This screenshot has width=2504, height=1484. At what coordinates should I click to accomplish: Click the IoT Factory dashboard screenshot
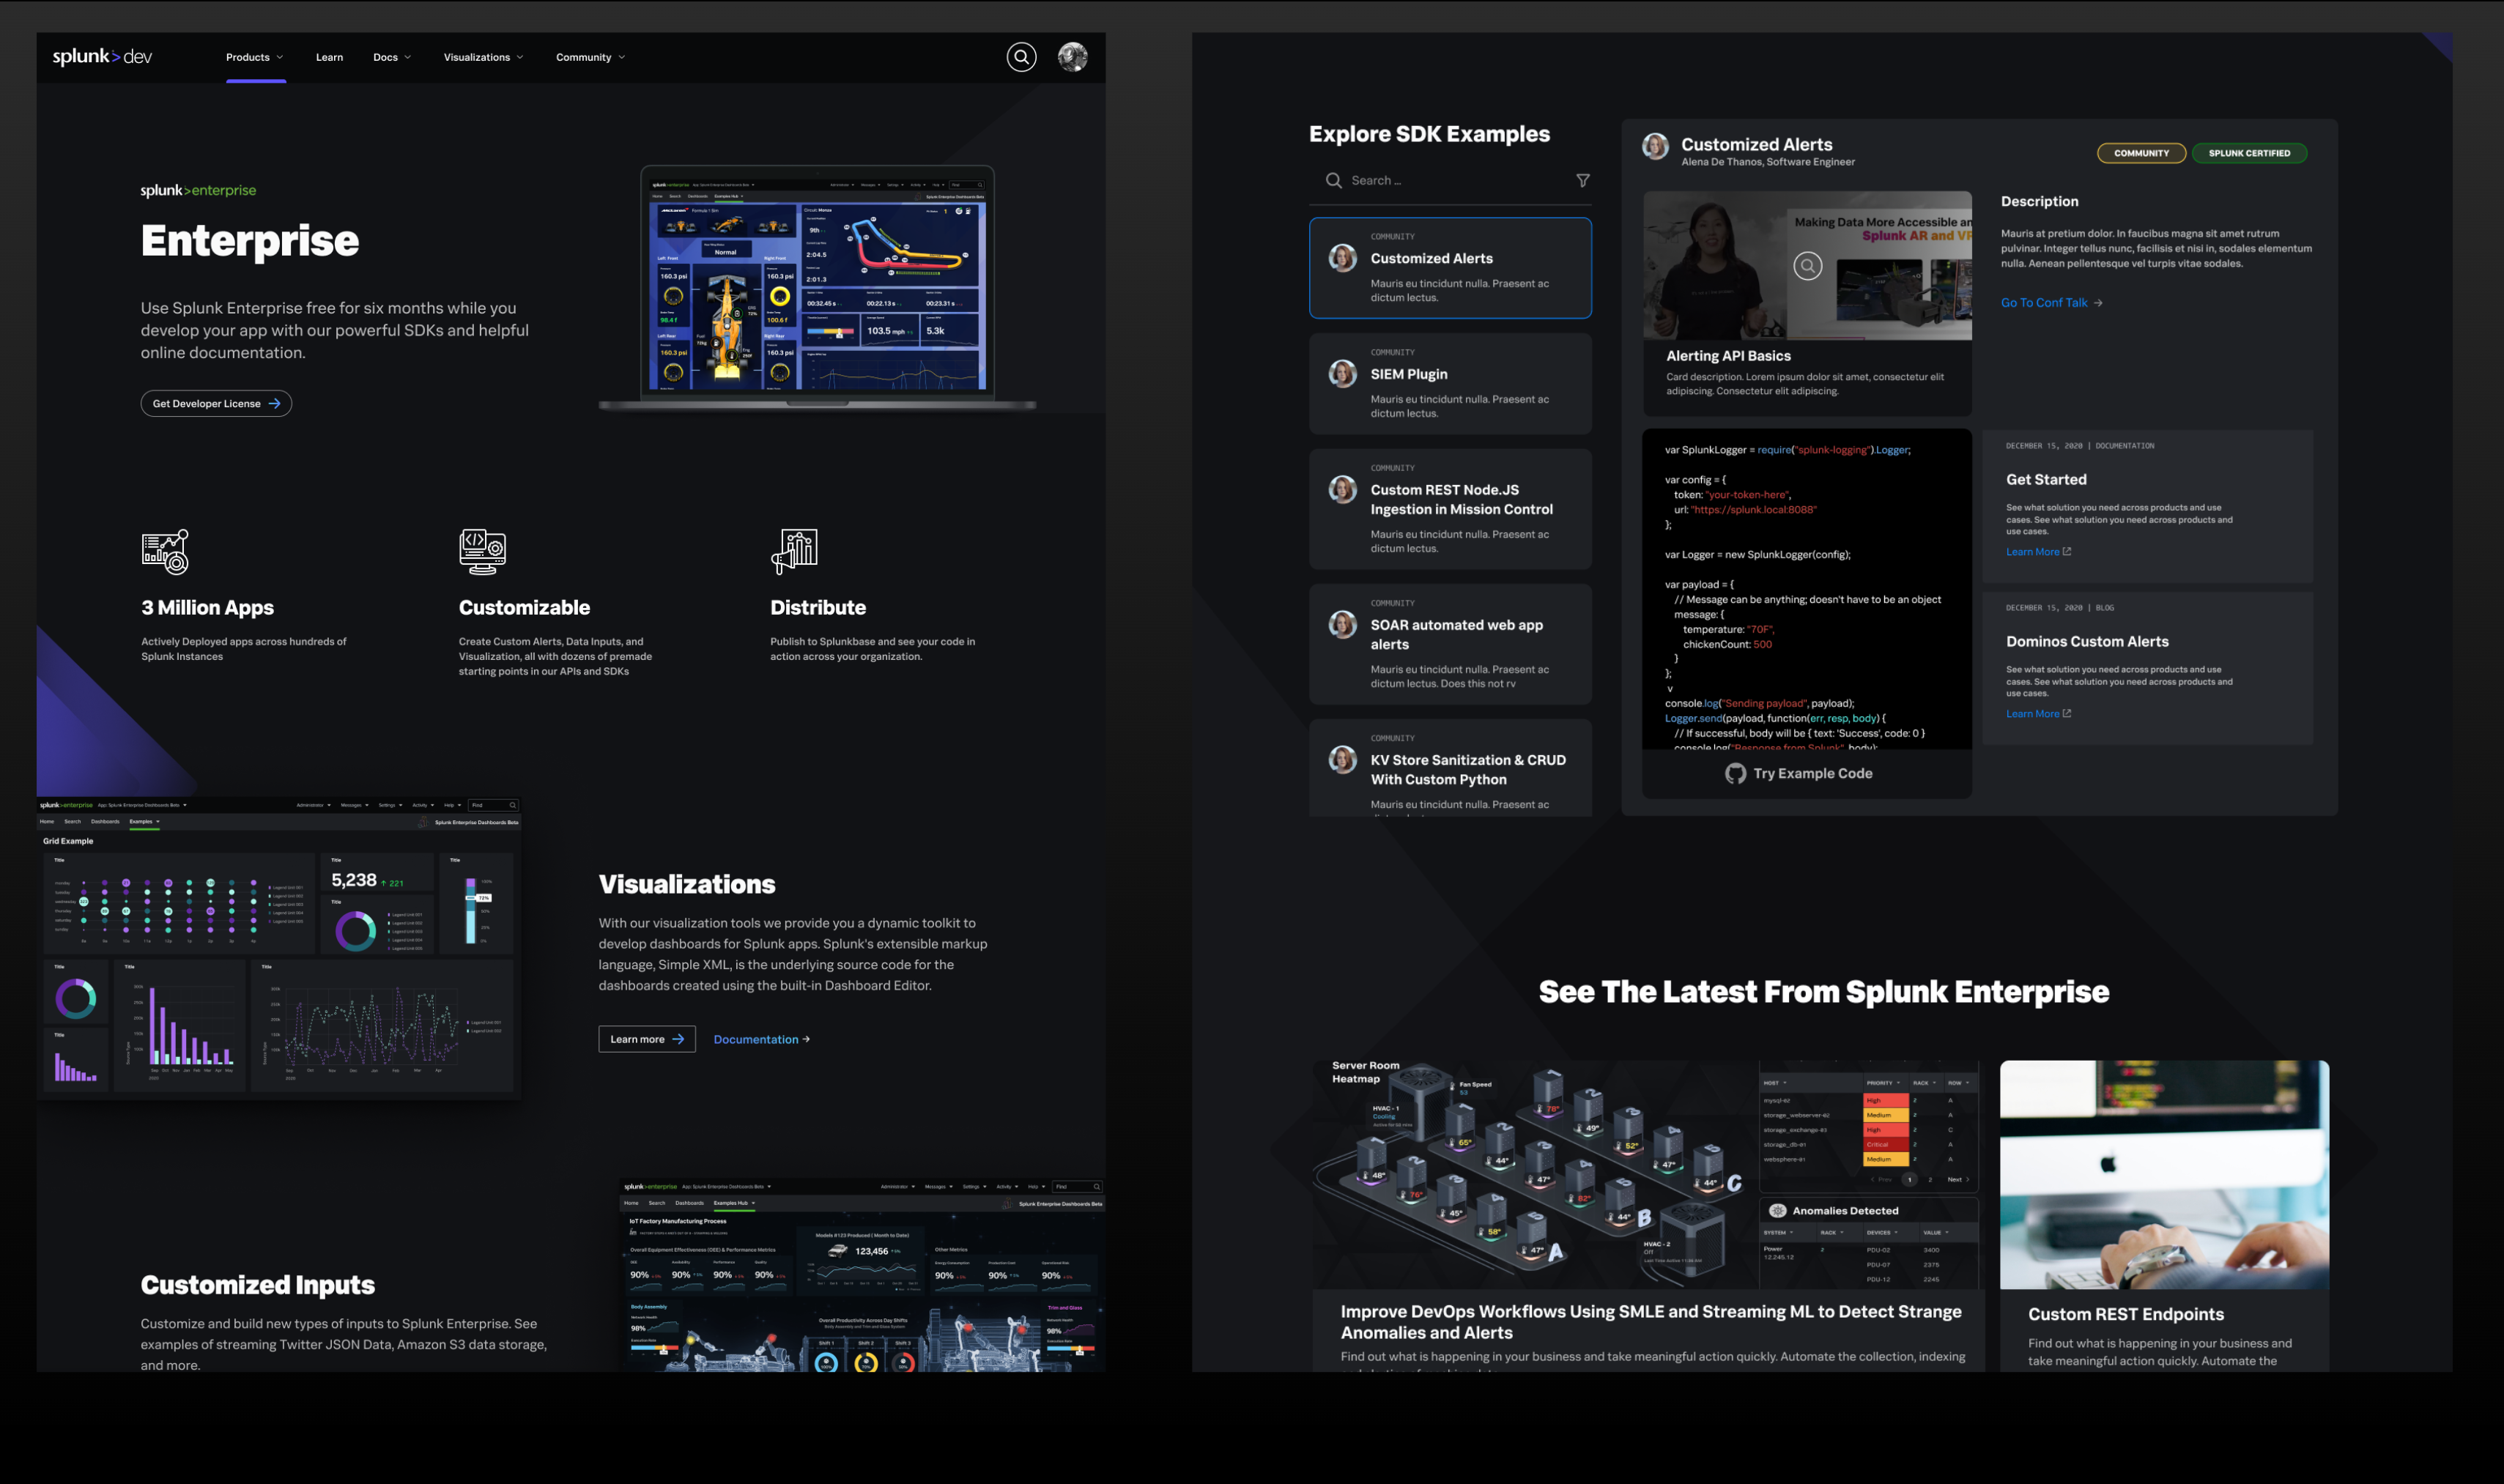pos(862,1276)
